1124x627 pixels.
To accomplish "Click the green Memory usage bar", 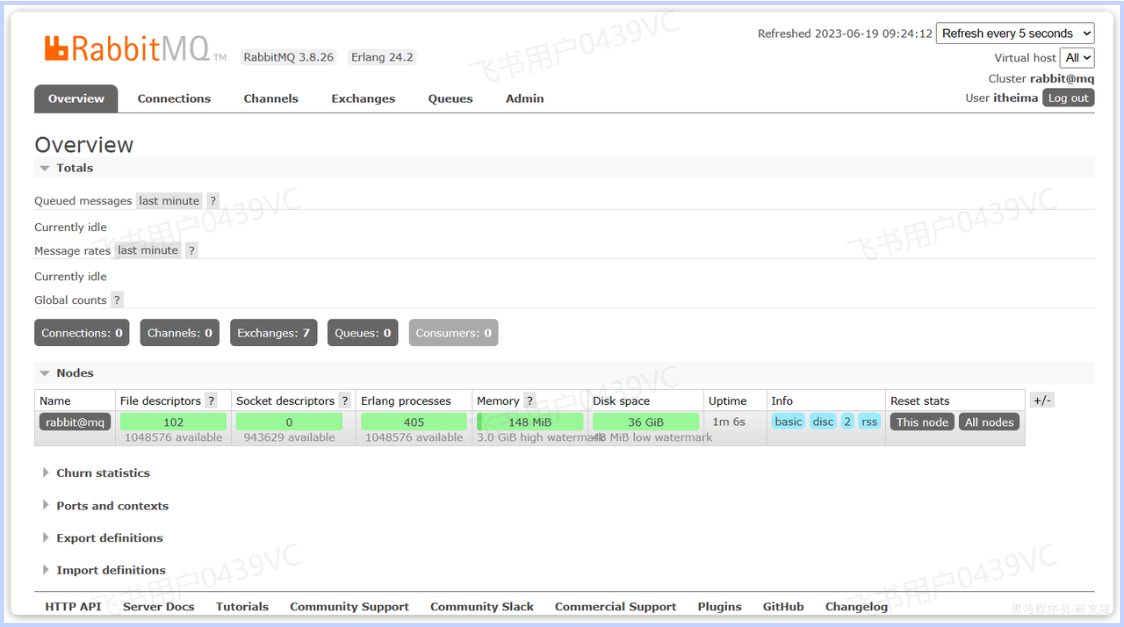I will click(531, 421).
